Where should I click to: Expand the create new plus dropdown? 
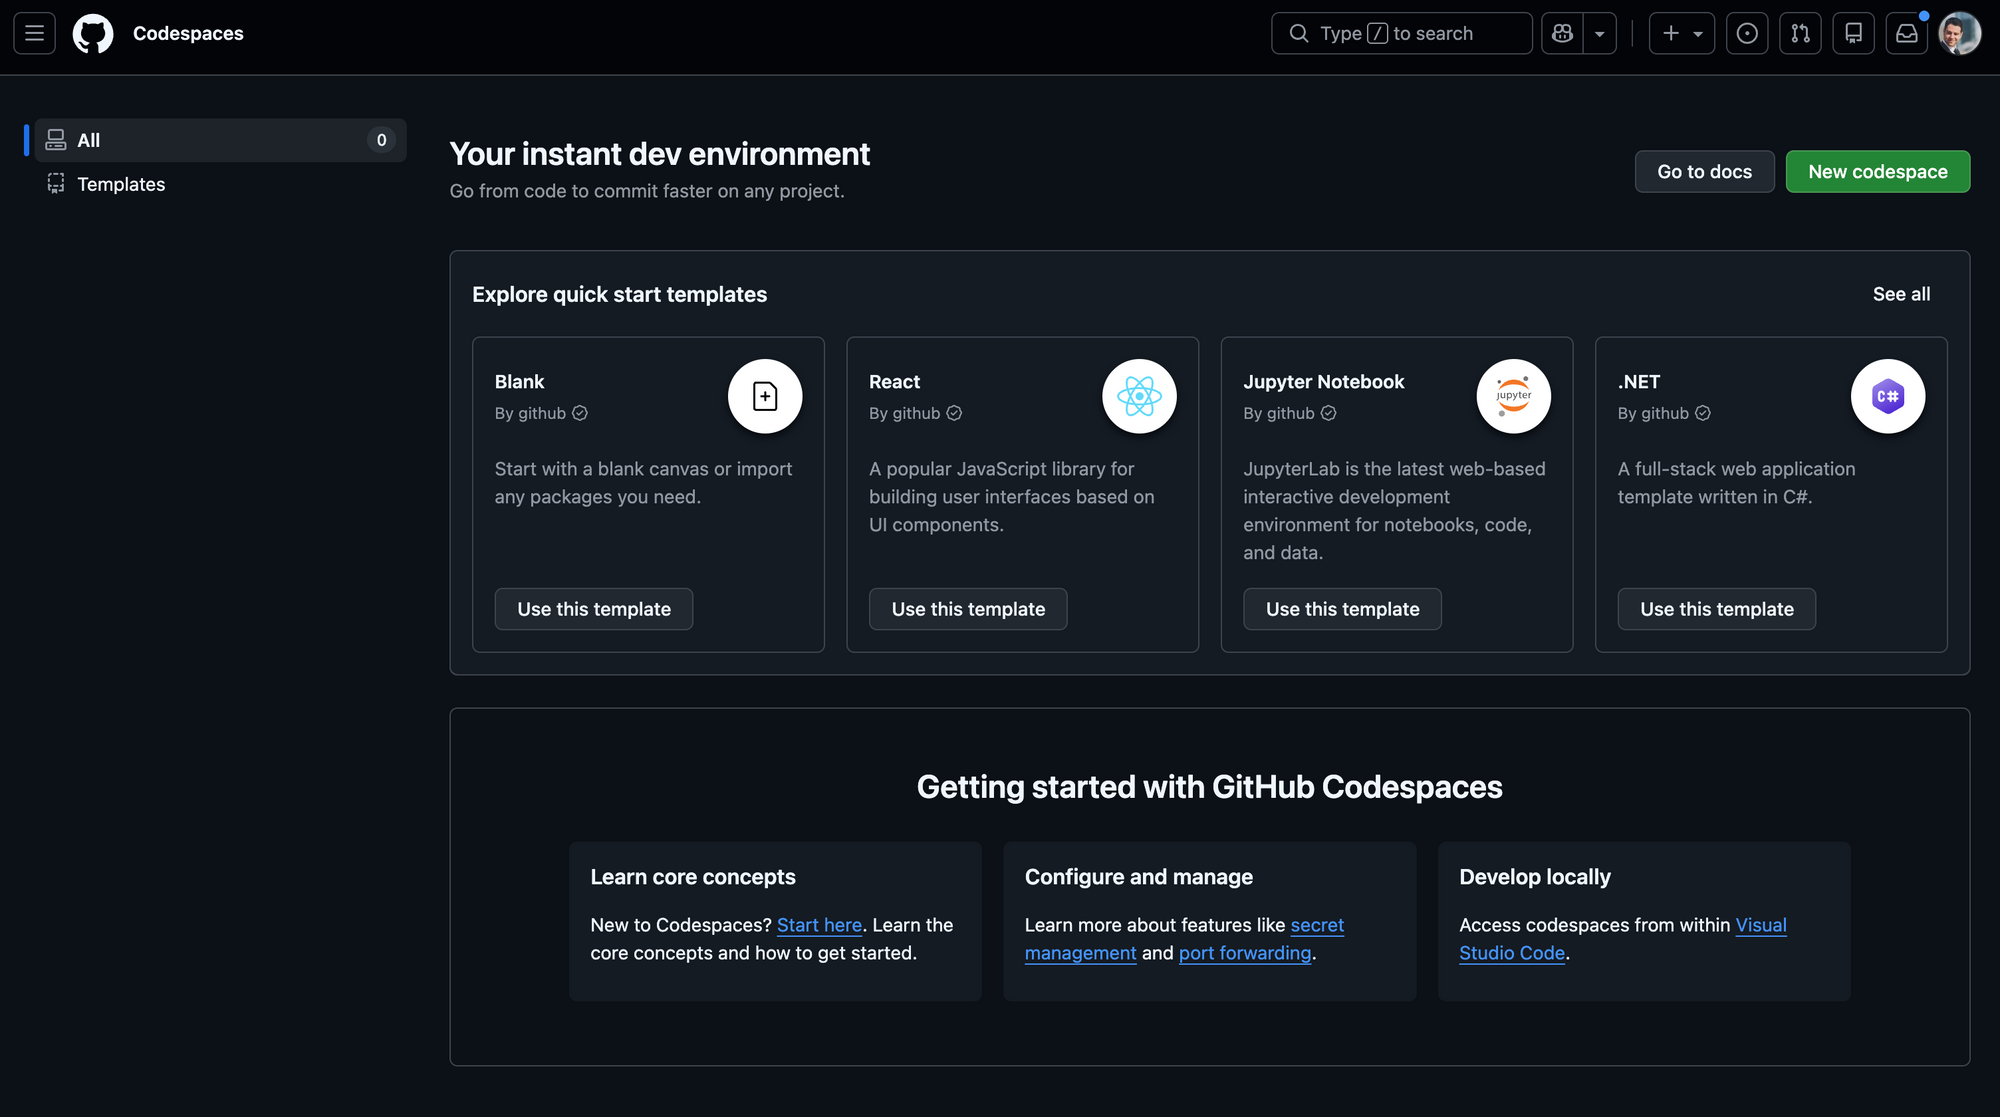click(1682, 33)
